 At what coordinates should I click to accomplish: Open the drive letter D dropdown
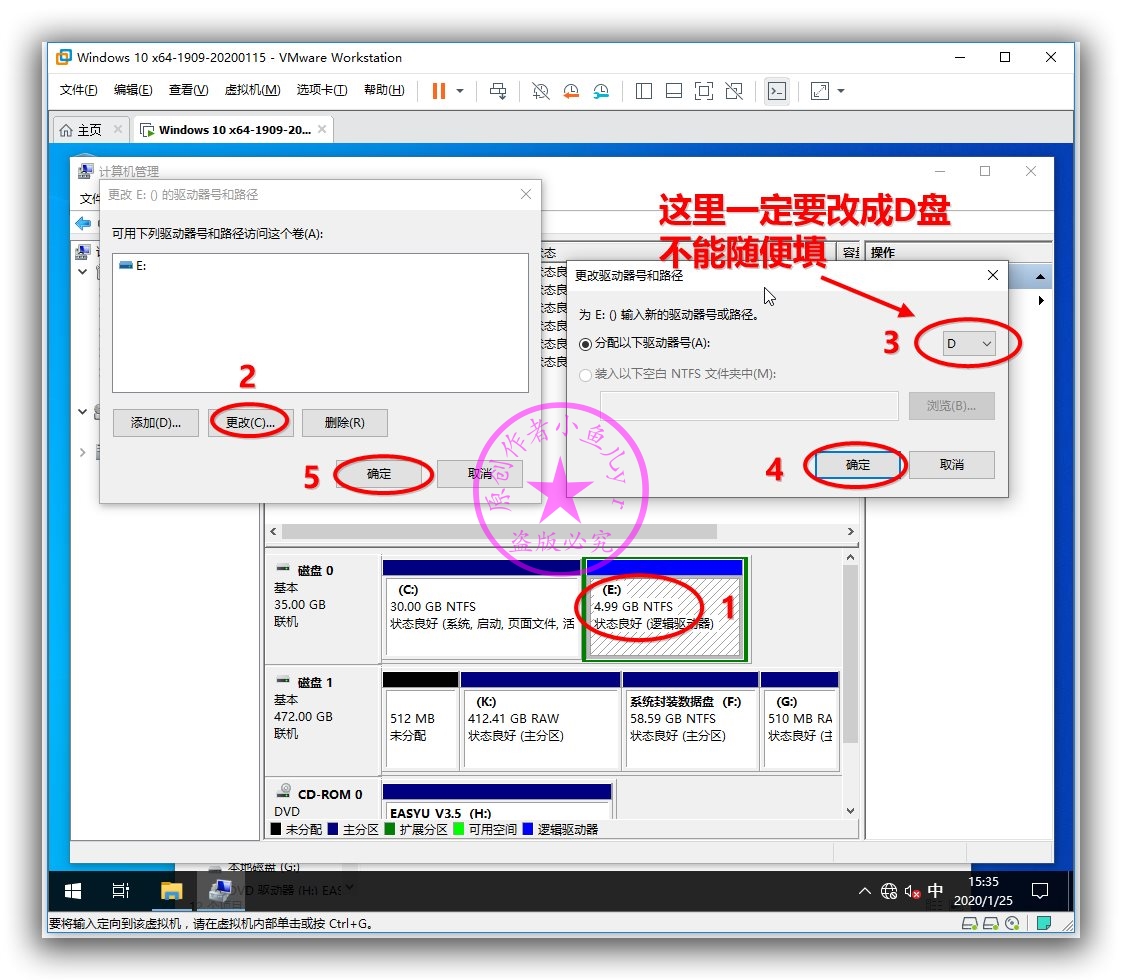(968, 344)
